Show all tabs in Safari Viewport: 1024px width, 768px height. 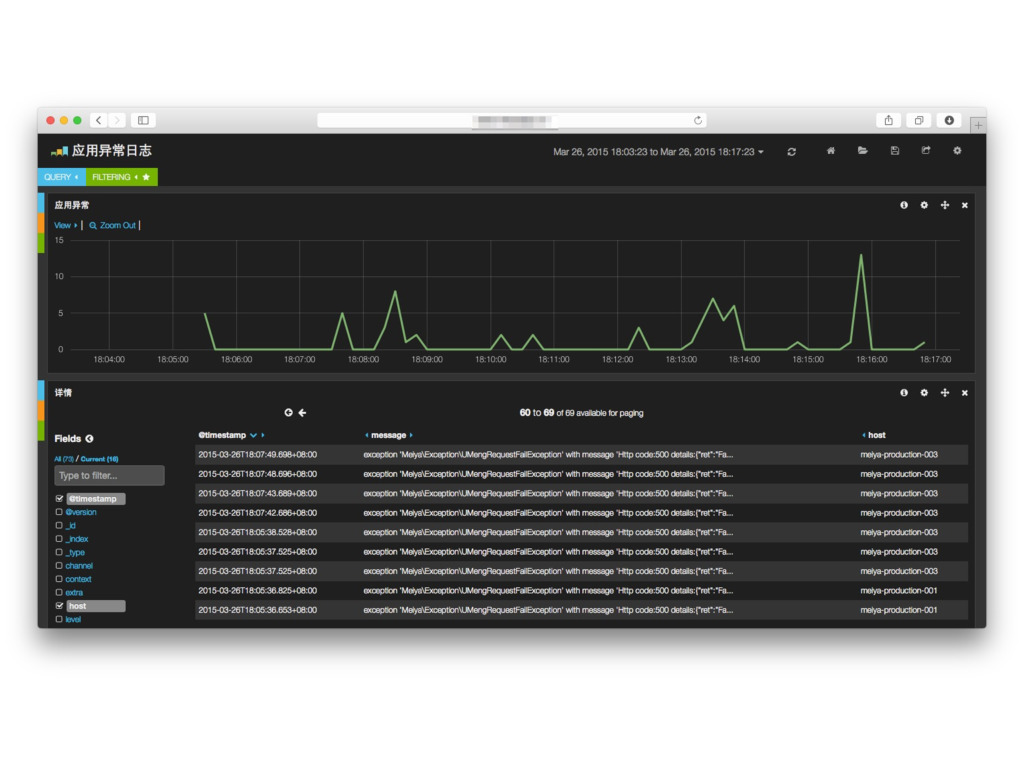coord(918,120)
